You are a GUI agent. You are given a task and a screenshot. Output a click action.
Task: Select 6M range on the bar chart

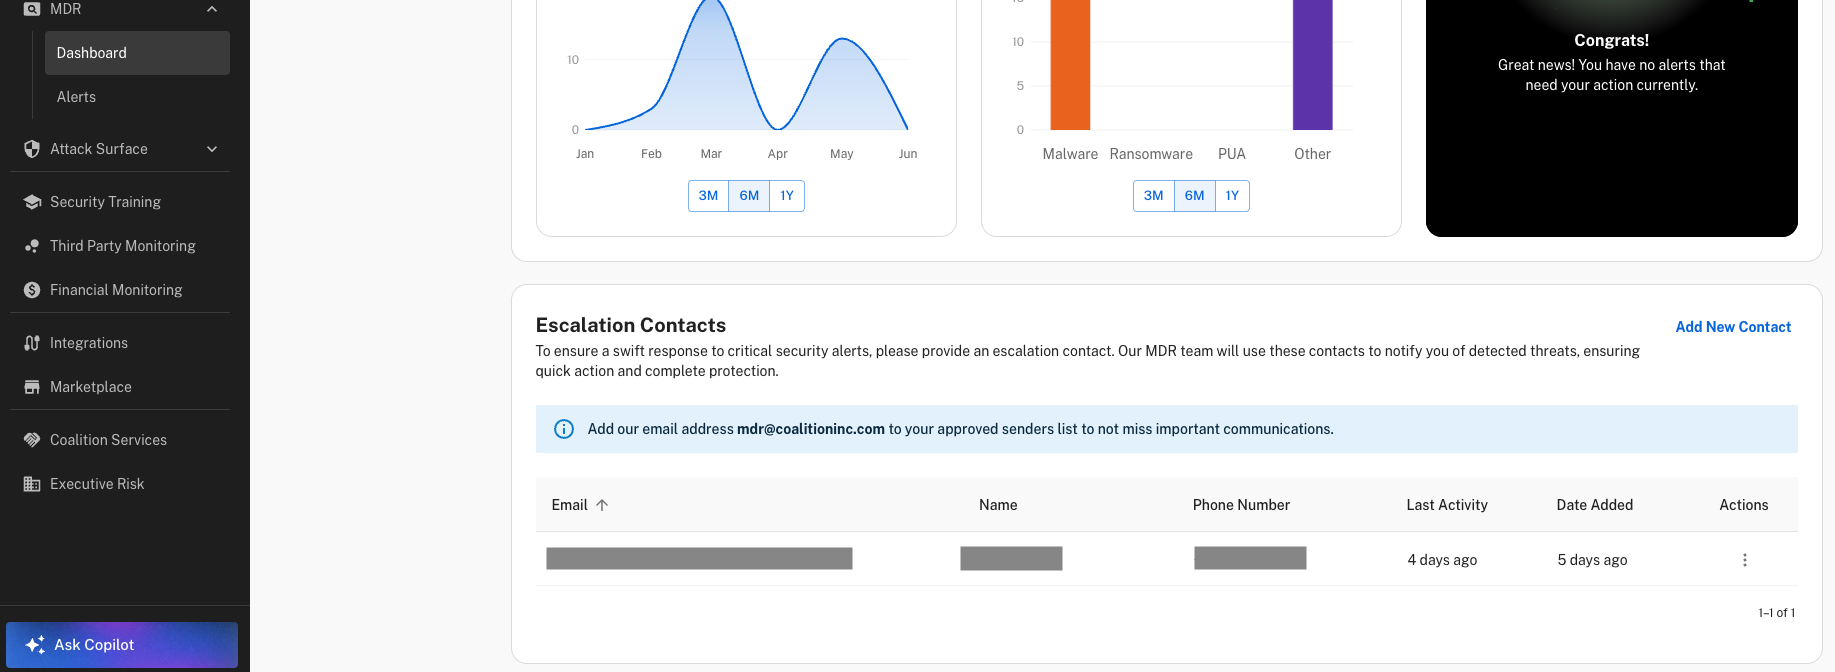(1194, 196)
